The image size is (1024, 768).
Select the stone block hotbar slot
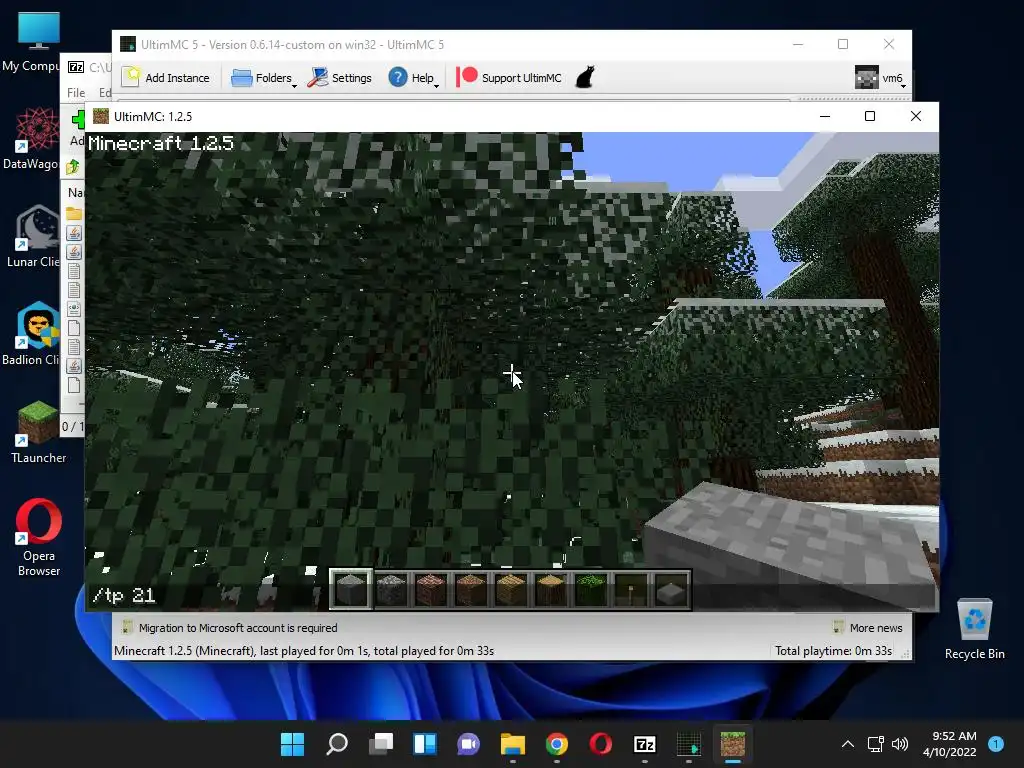[x=351, y=590]
